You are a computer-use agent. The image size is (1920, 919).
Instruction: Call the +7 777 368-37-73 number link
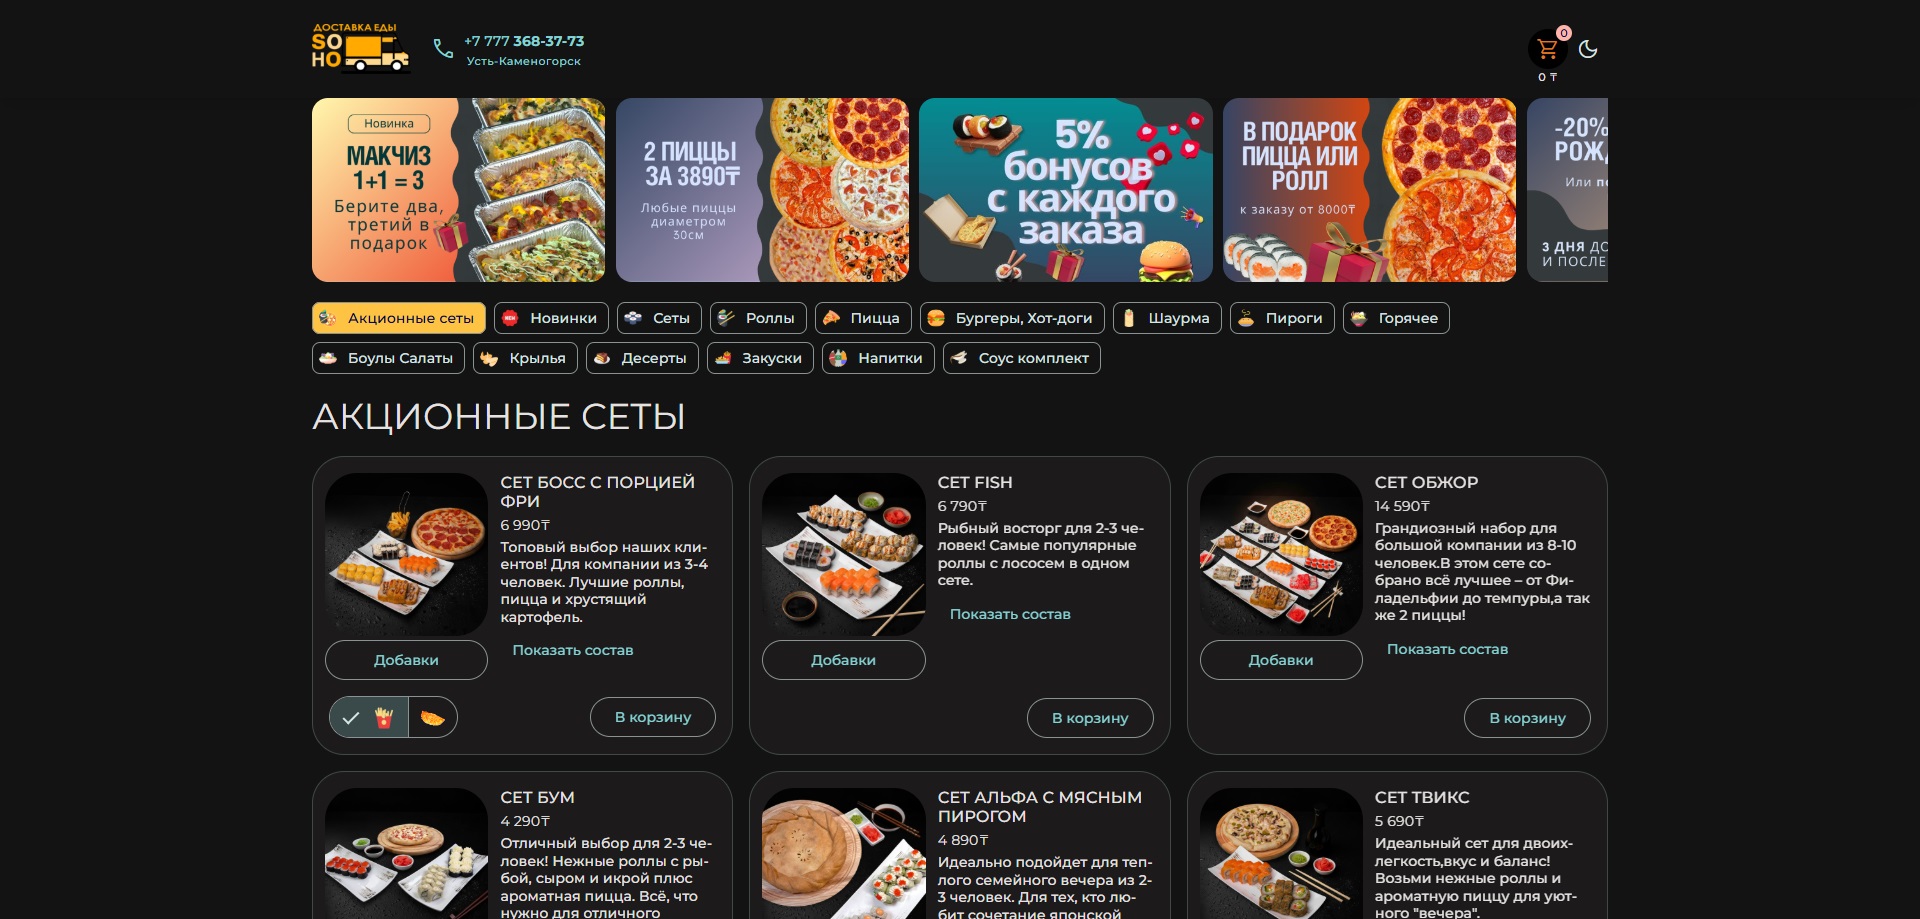[x=524, y=41]
